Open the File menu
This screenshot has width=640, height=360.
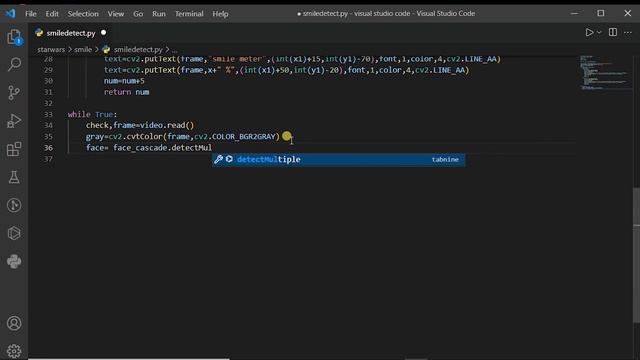pos(31,14)
